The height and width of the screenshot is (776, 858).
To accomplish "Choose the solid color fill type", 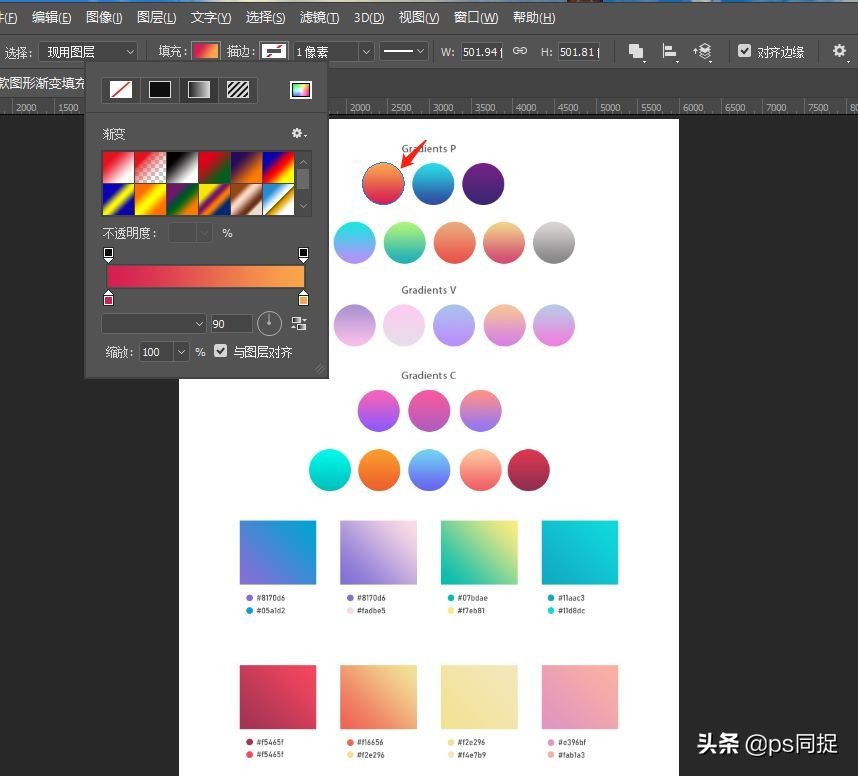I will [160, 90].
